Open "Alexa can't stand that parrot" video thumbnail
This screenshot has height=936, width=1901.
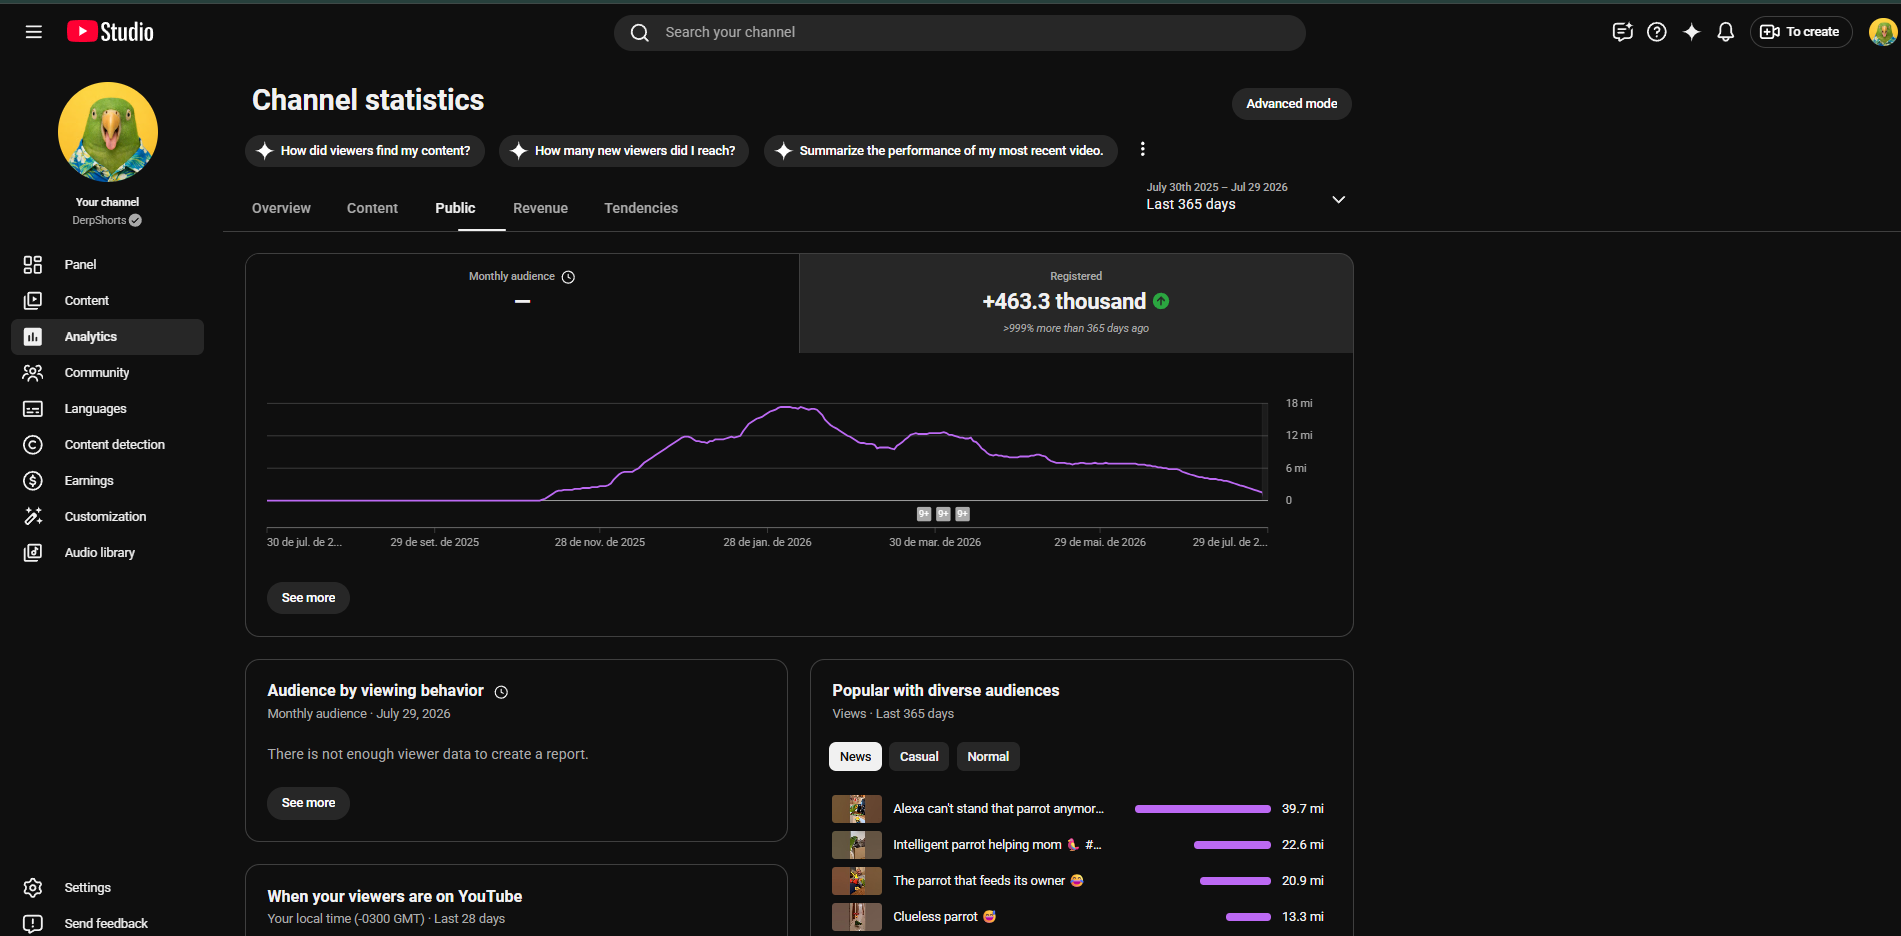coord(857,809)
